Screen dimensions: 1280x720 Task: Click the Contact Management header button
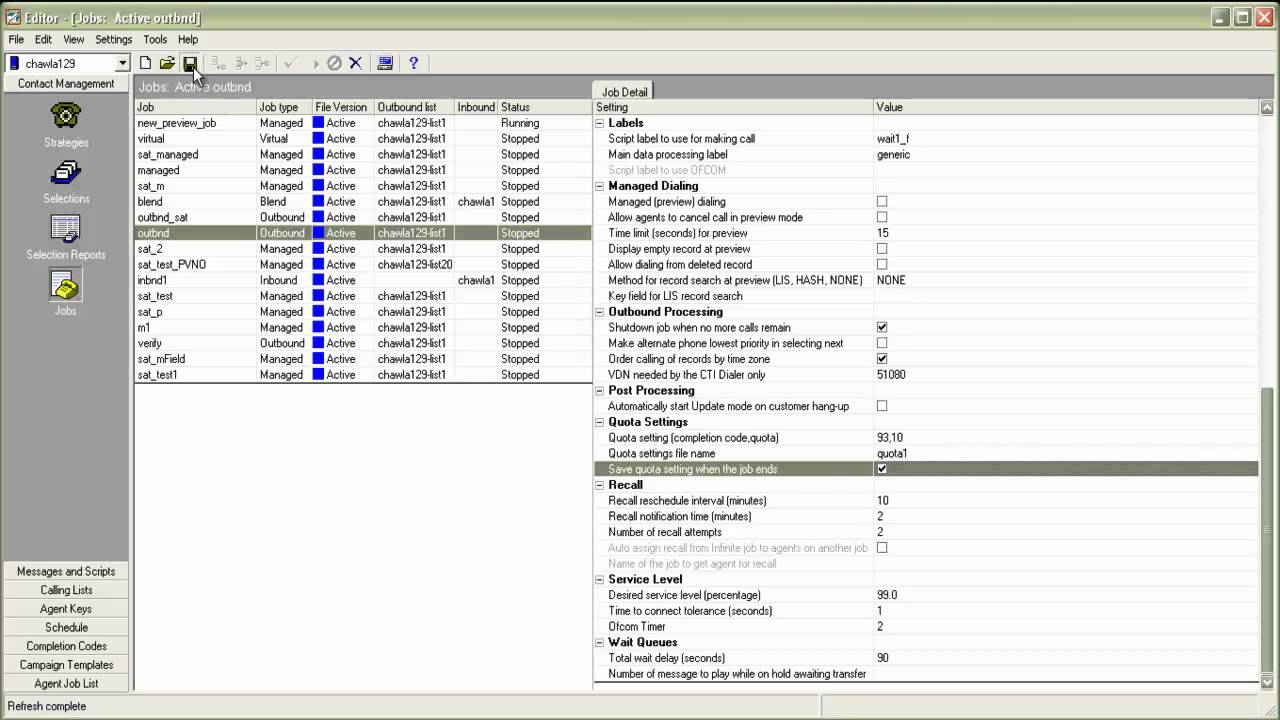tap(66, 84)
